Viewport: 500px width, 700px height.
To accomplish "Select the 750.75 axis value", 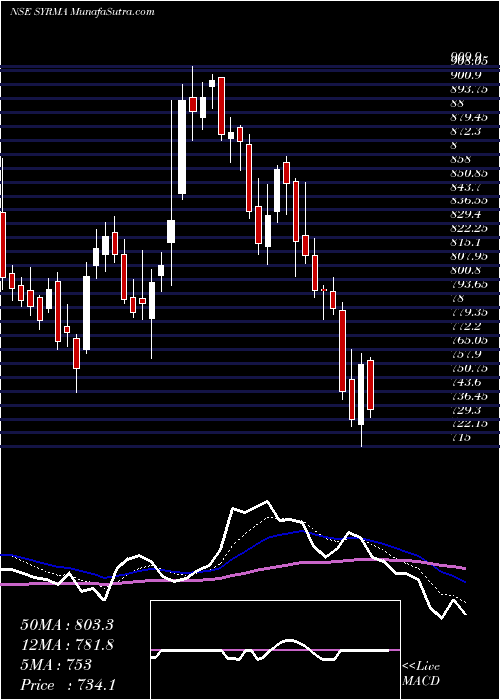I will [x=468, y=368].
